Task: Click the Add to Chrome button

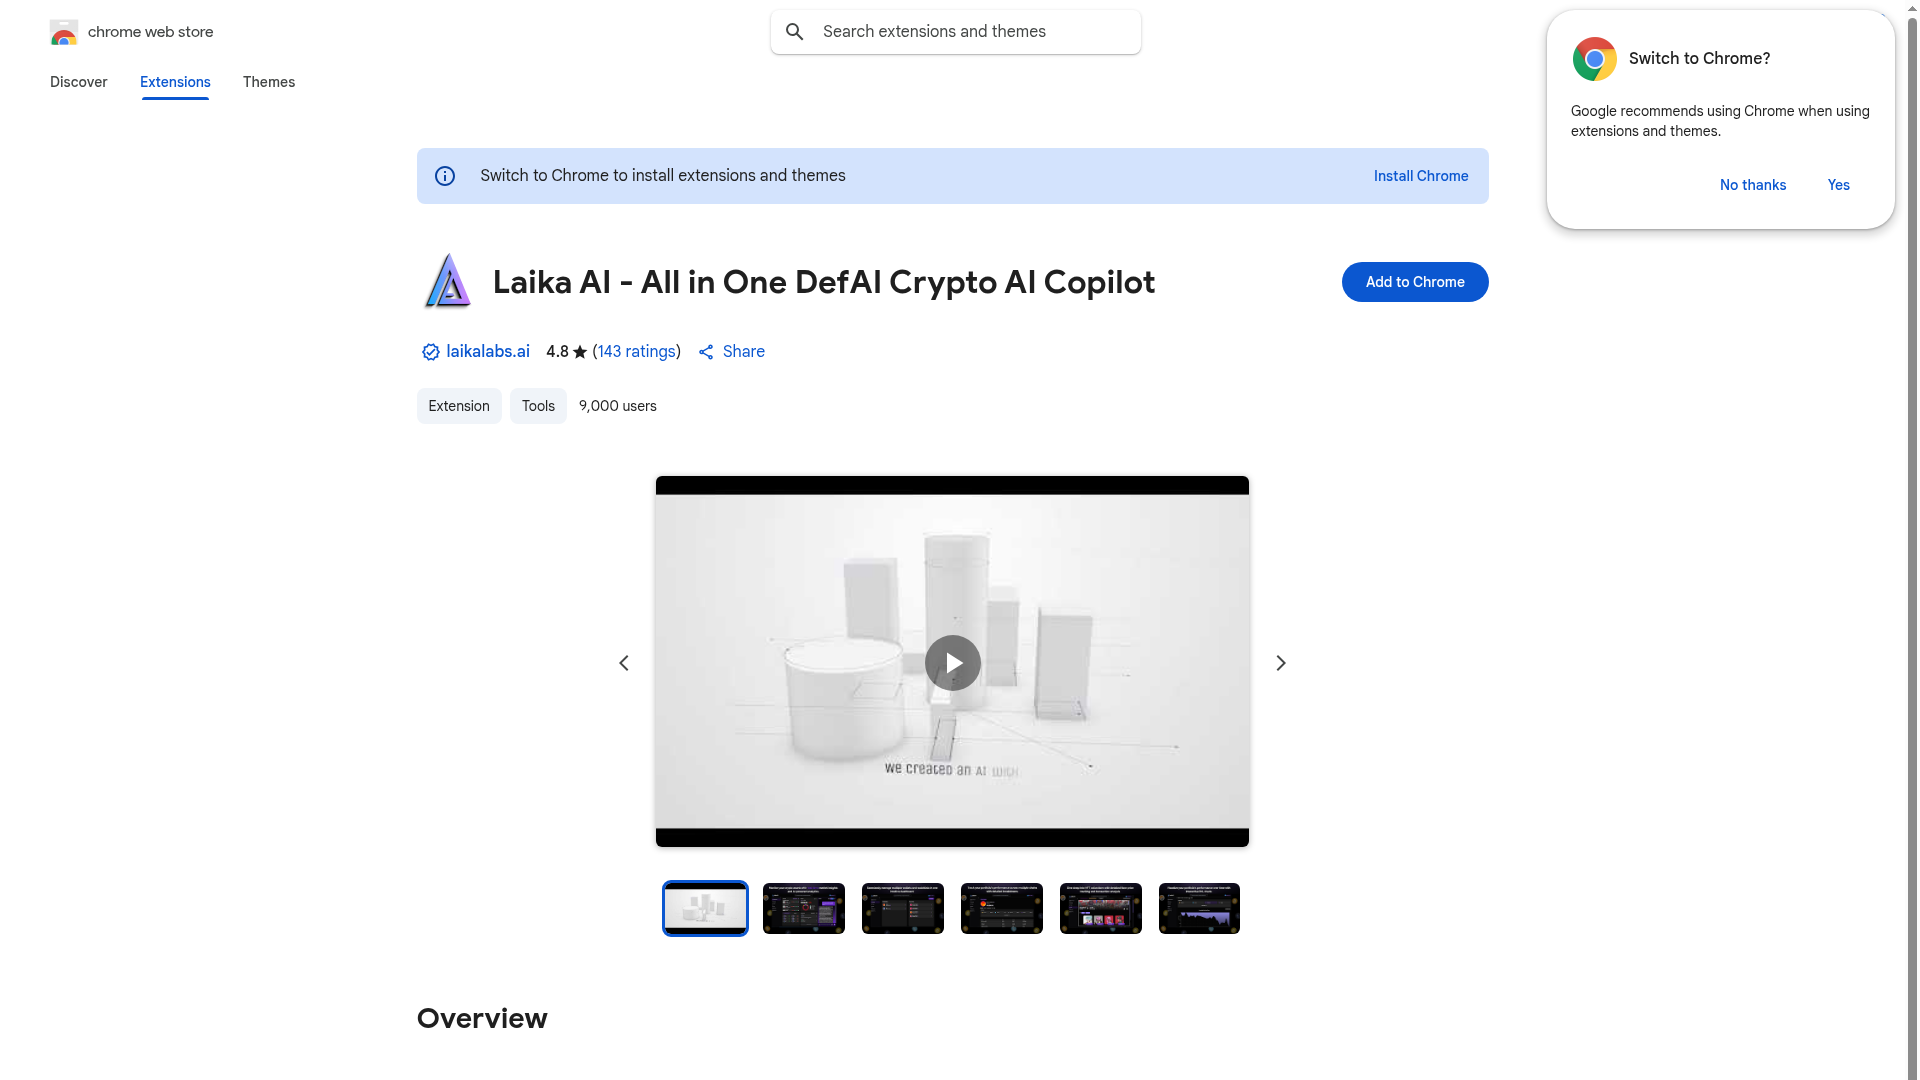Action: (x=1415, y=282)
